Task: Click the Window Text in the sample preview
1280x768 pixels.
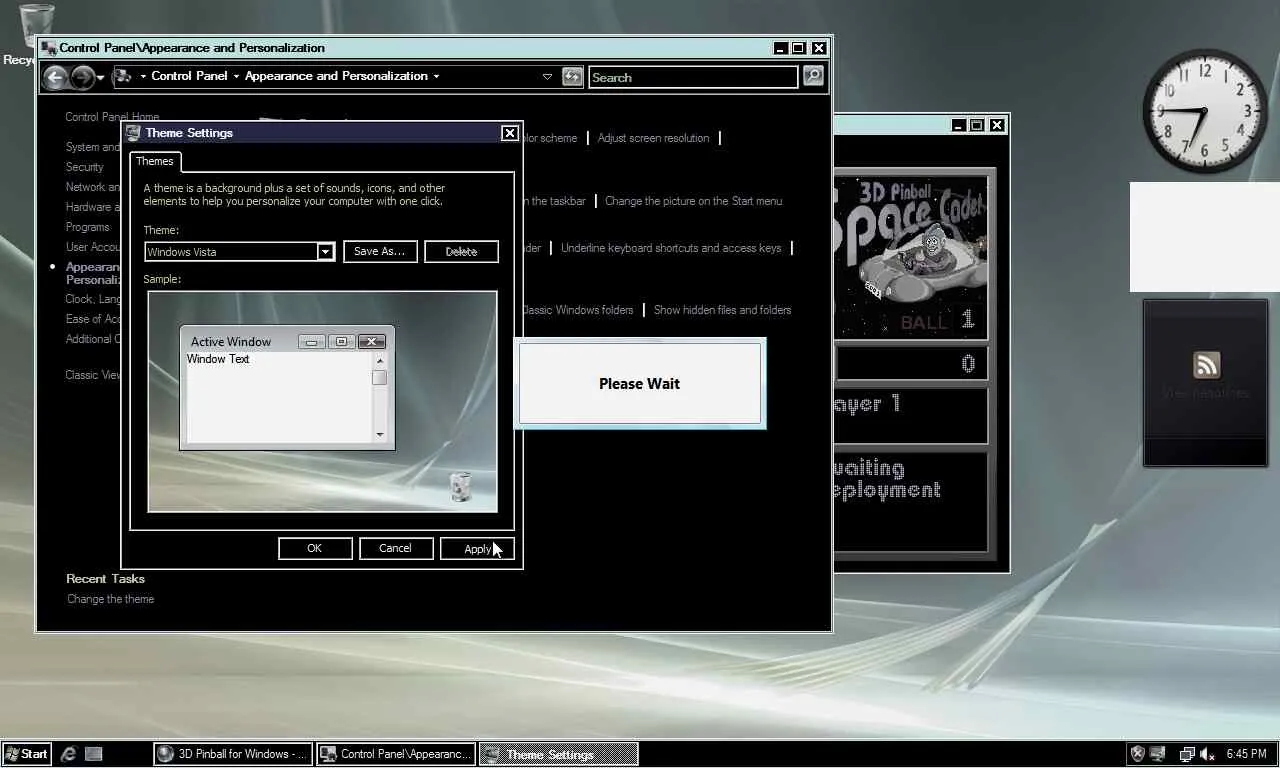Action: point(218,359)
